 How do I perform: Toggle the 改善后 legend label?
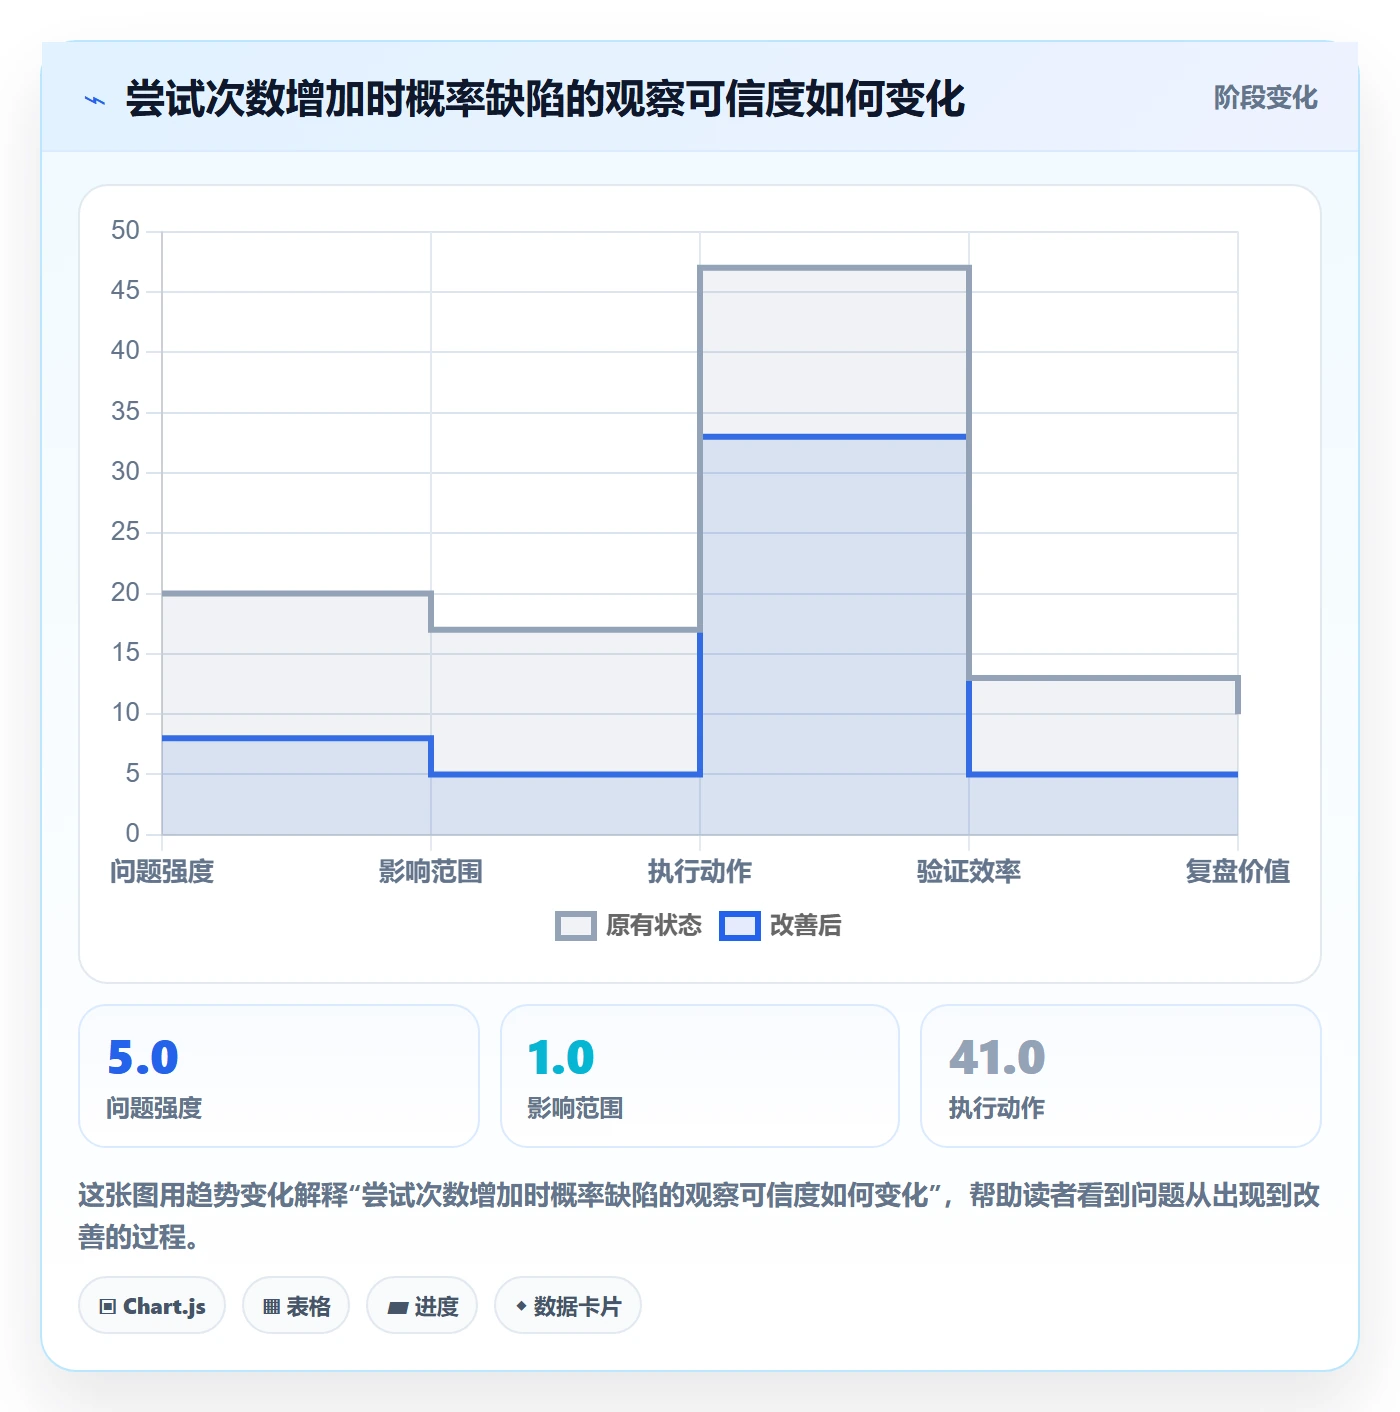click(806, 926)
